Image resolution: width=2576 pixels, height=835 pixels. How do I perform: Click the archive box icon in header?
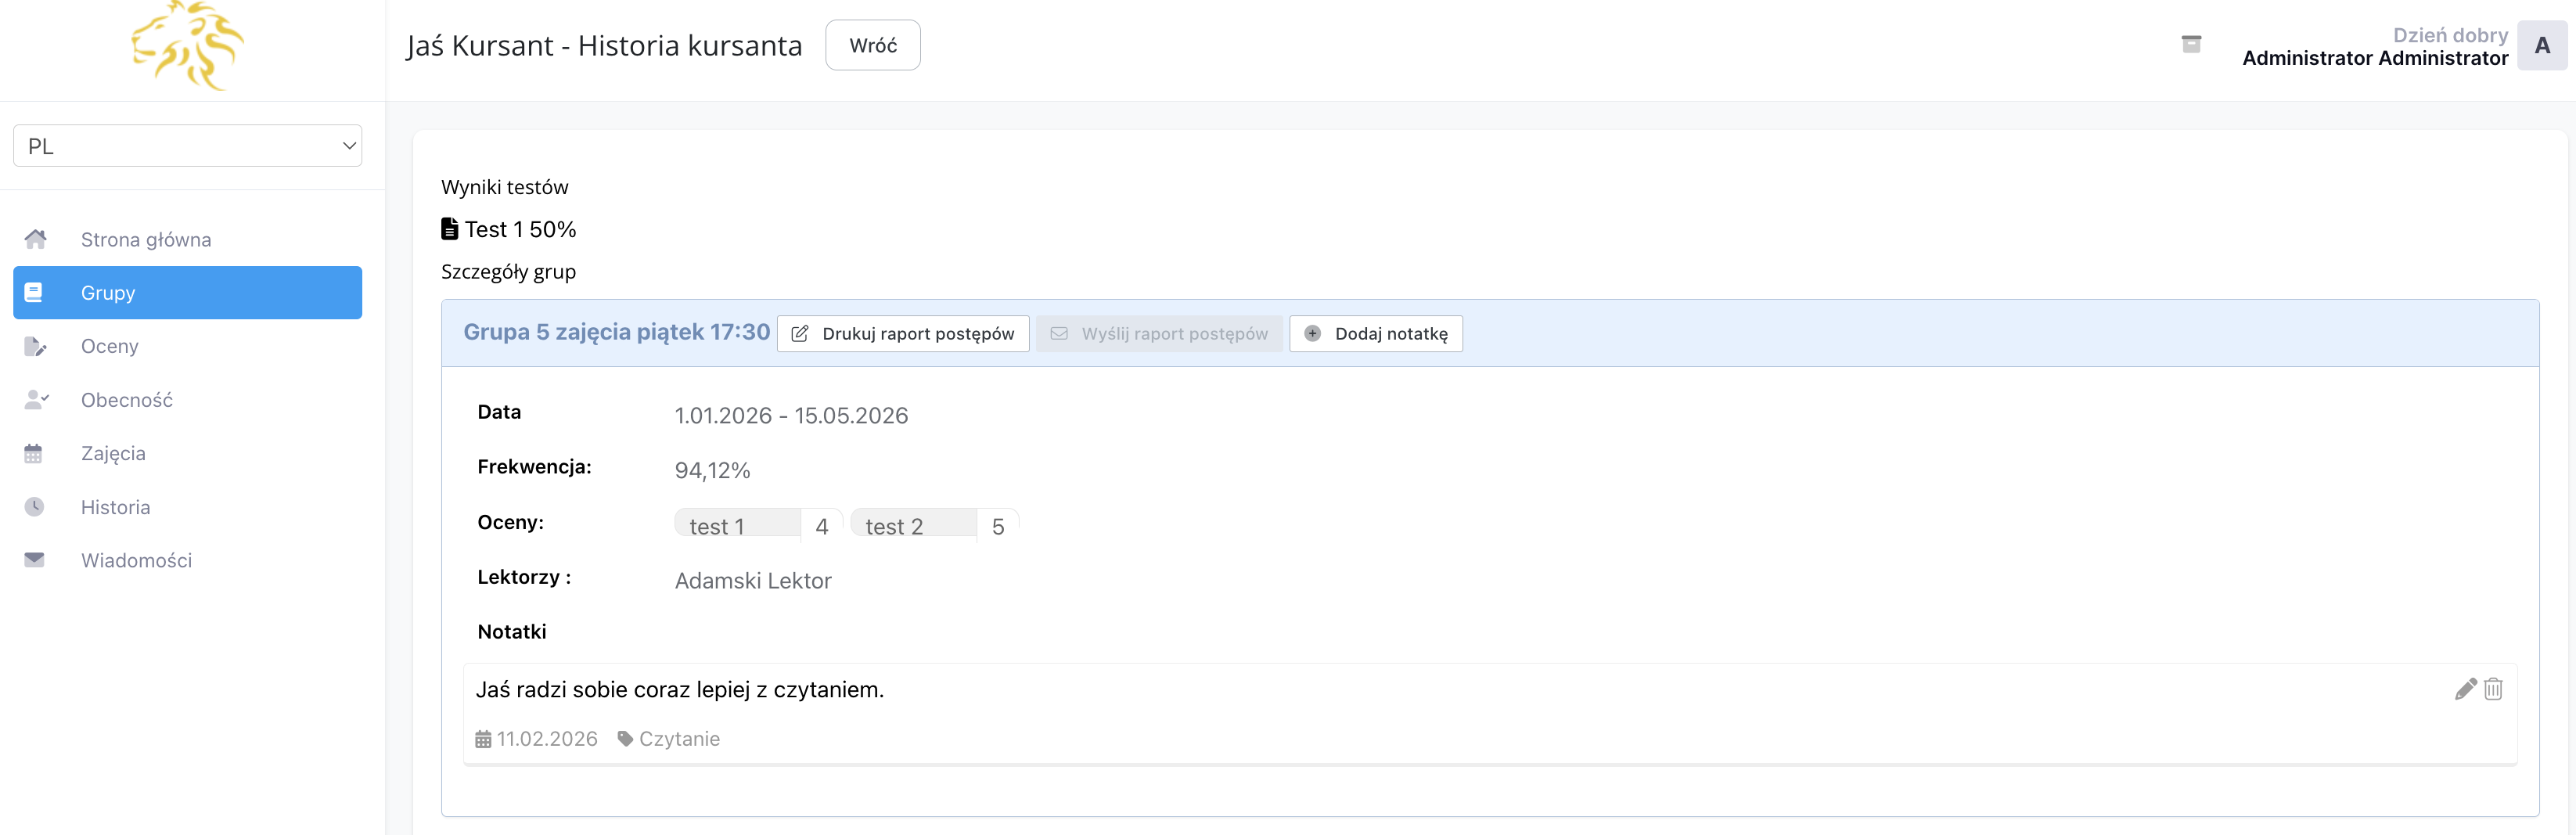tap(2190, 45)
